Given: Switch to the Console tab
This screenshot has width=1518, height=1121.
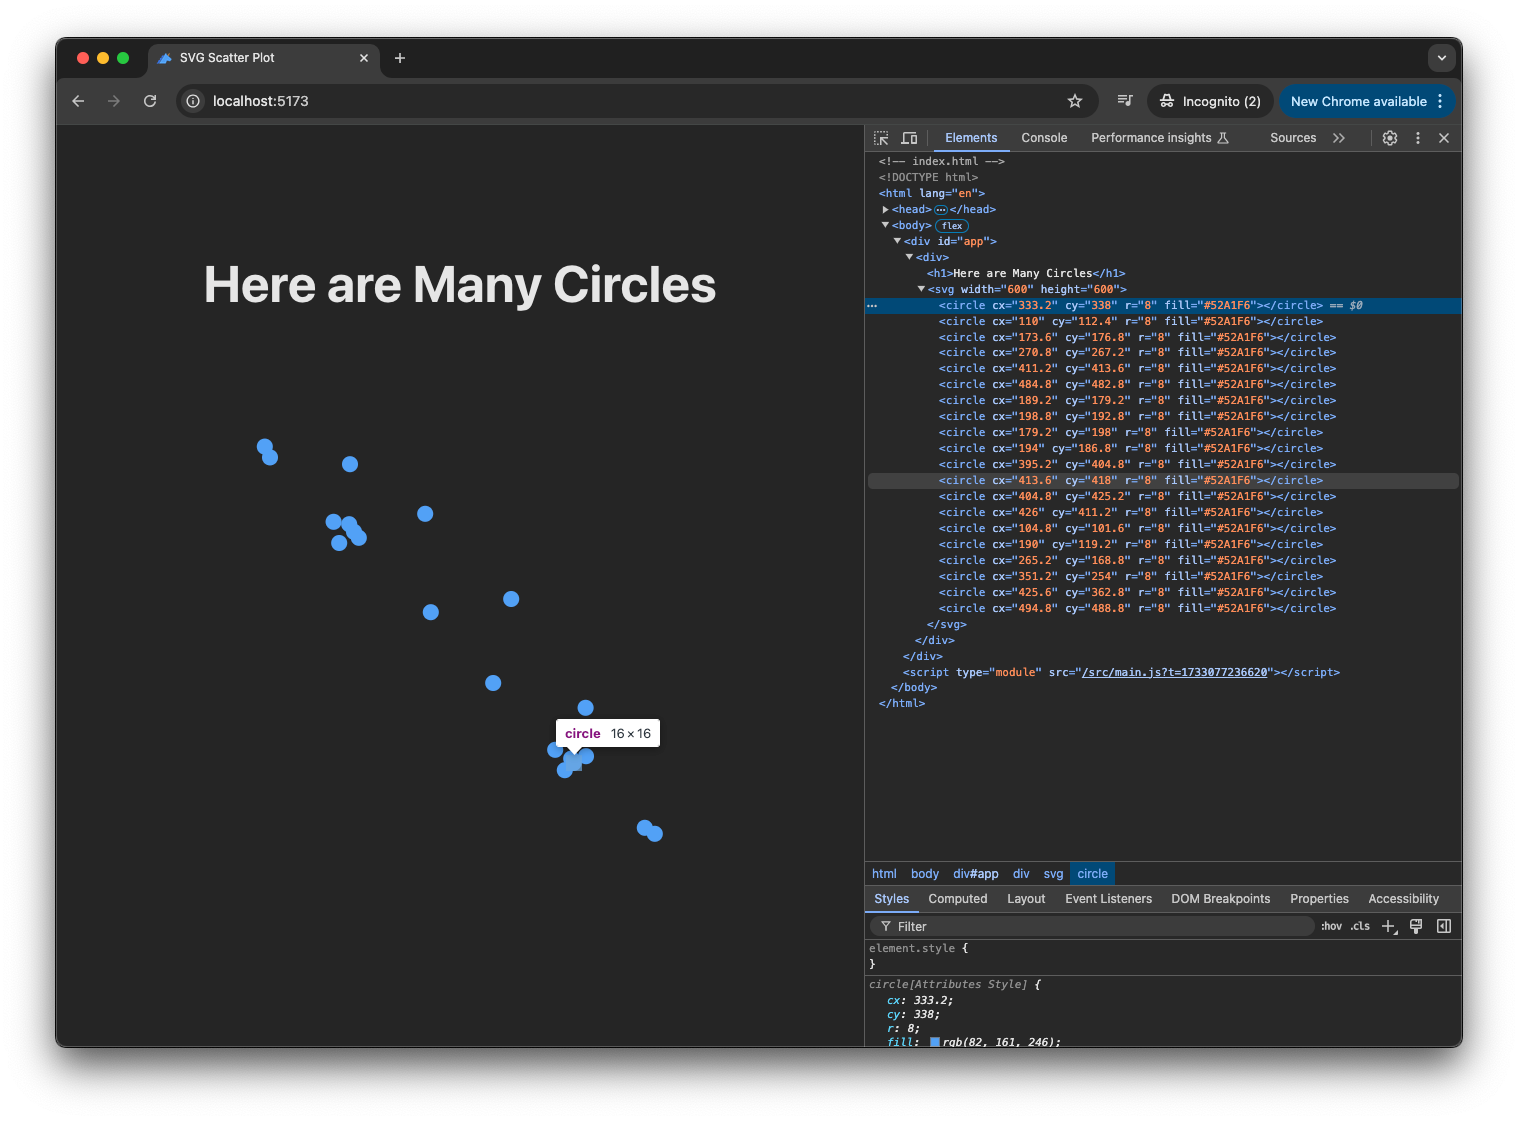Looking at the screenshot, I should click(1044, 138).
